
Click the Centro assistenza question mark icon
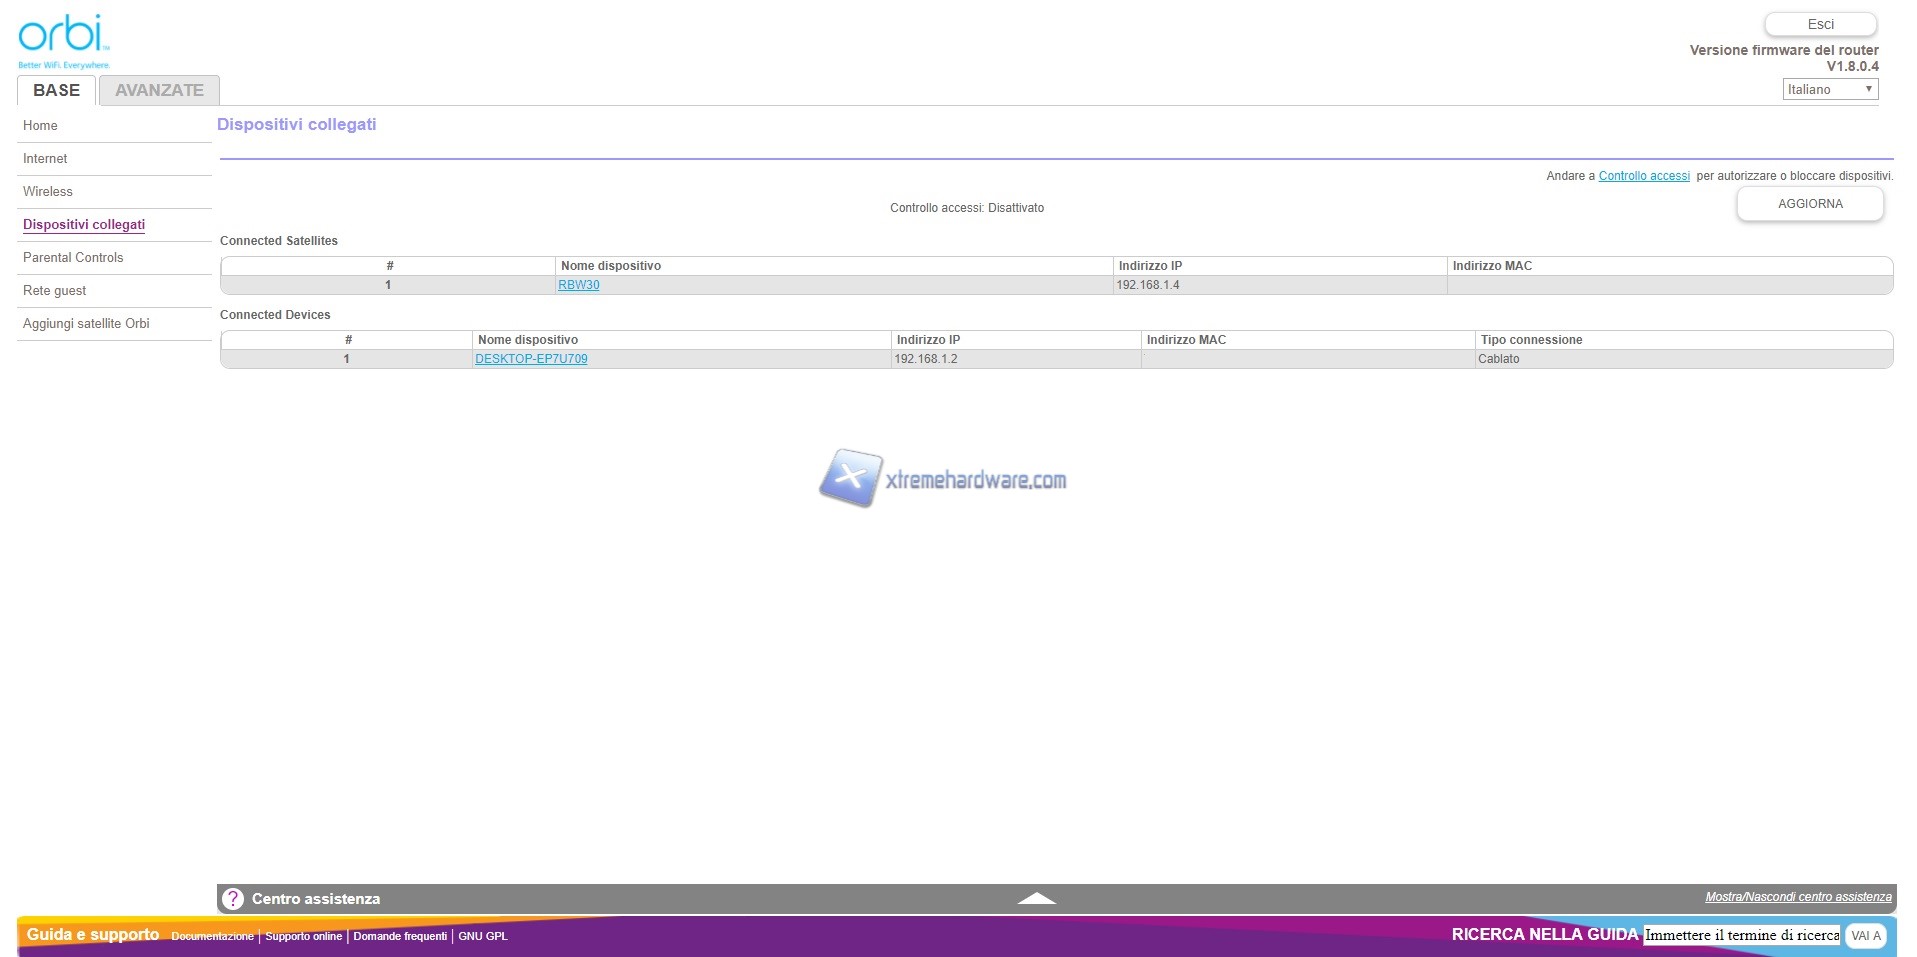(x=233, y=899)
